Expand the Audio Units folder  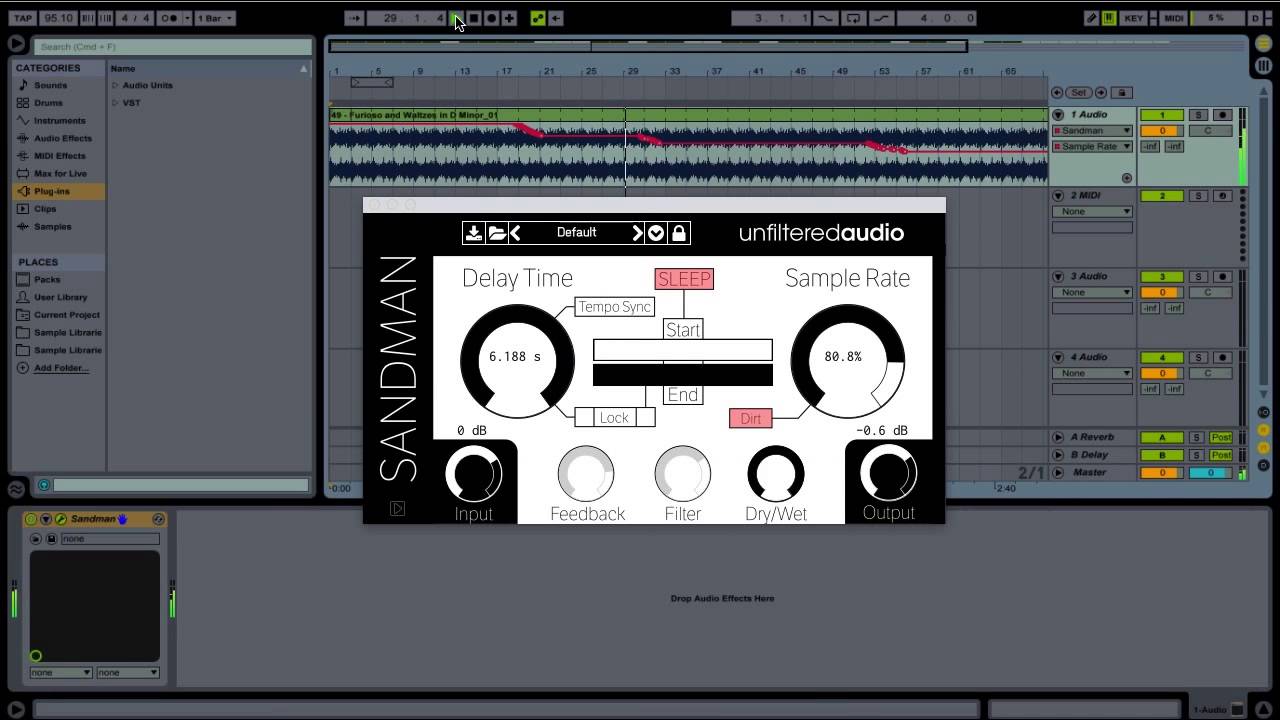115,86
